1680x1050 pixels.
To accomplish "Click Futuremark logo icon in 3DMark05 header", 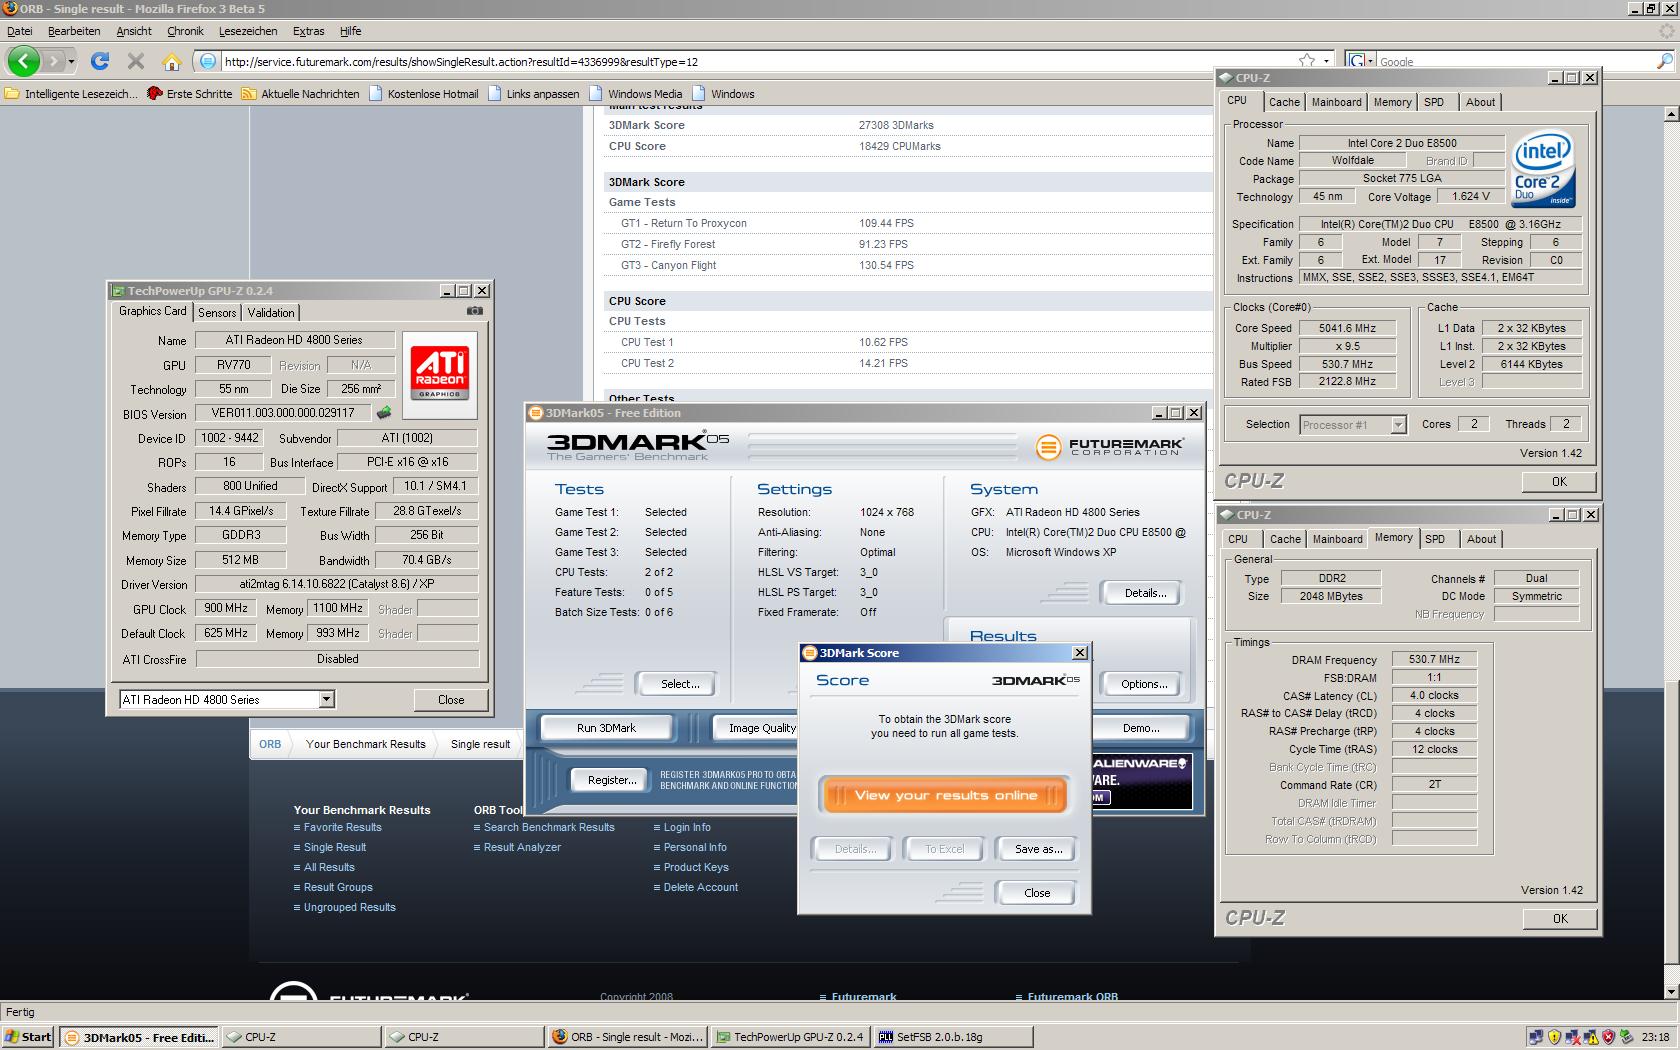I will point(1048,446).
